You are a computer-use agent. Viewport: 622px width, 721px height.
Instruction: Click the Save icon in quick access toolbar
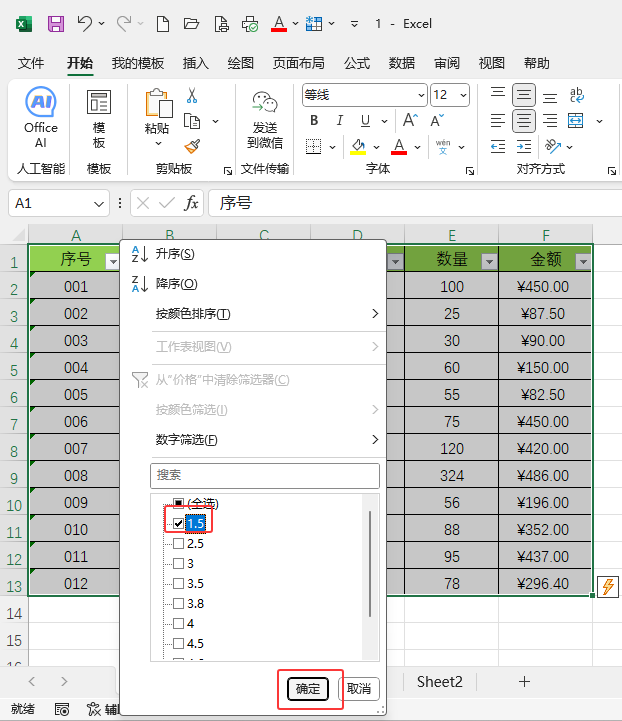tap(56, 23)
